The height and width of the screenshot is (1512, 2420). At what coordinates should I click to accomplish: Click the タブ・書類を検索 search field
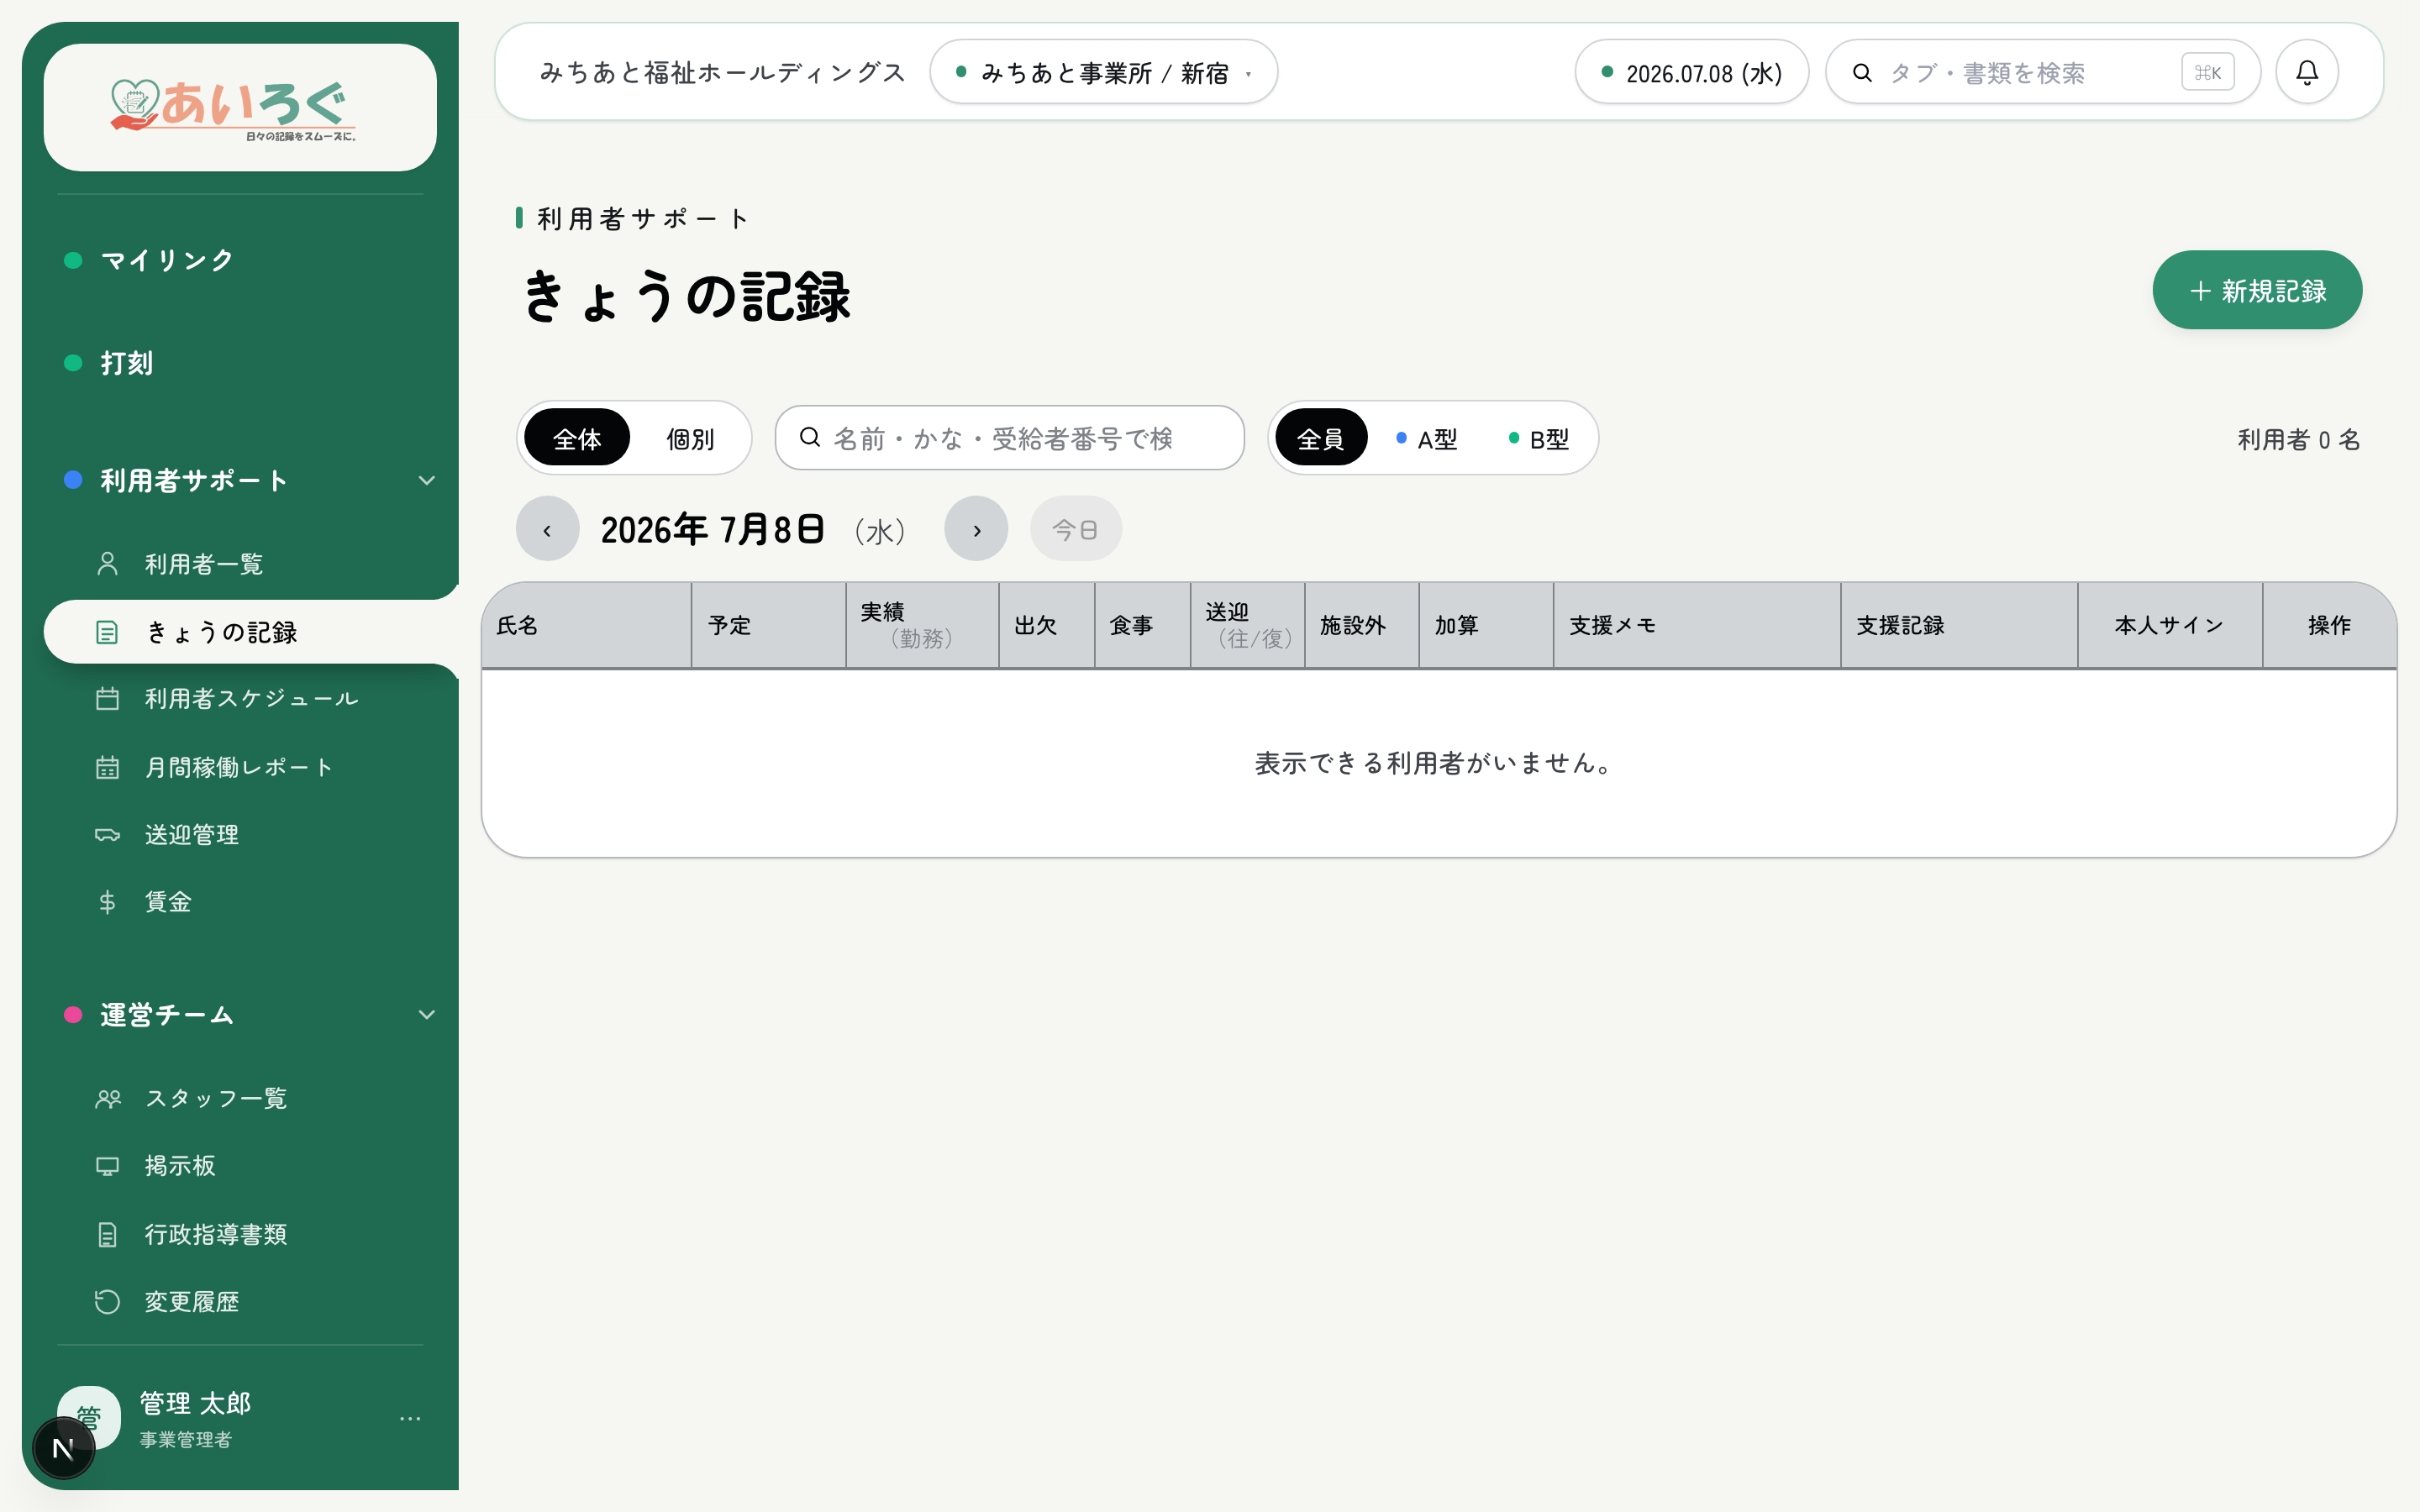[2042, 72]
